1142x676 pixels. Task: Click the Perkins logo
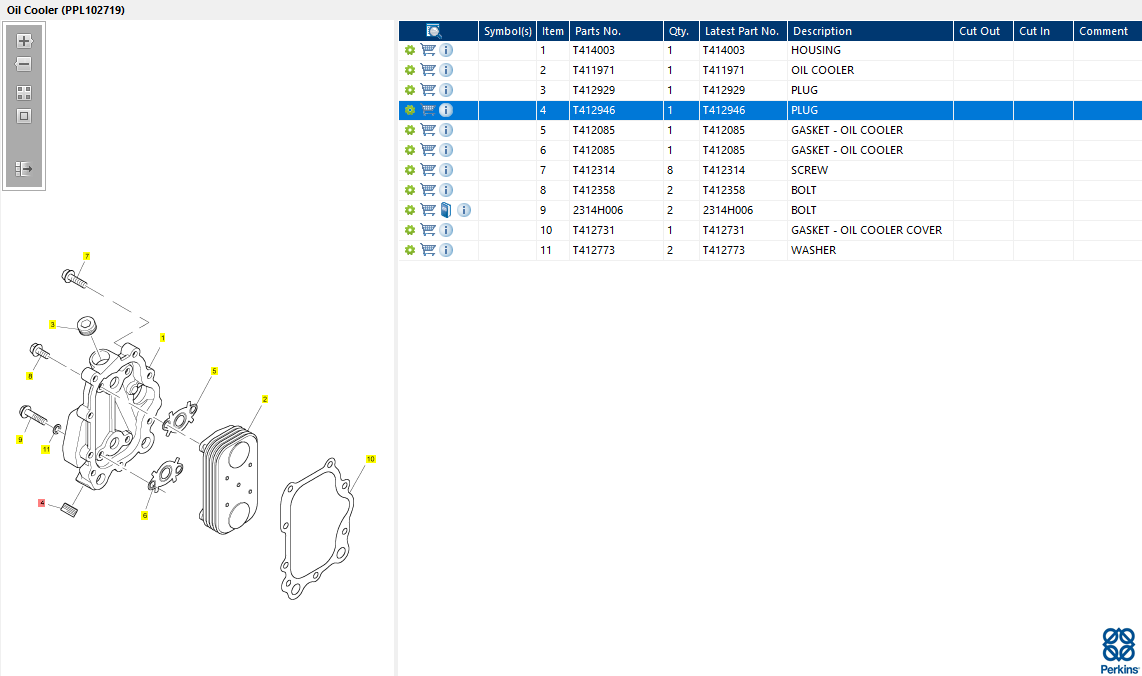point(1119,651)
